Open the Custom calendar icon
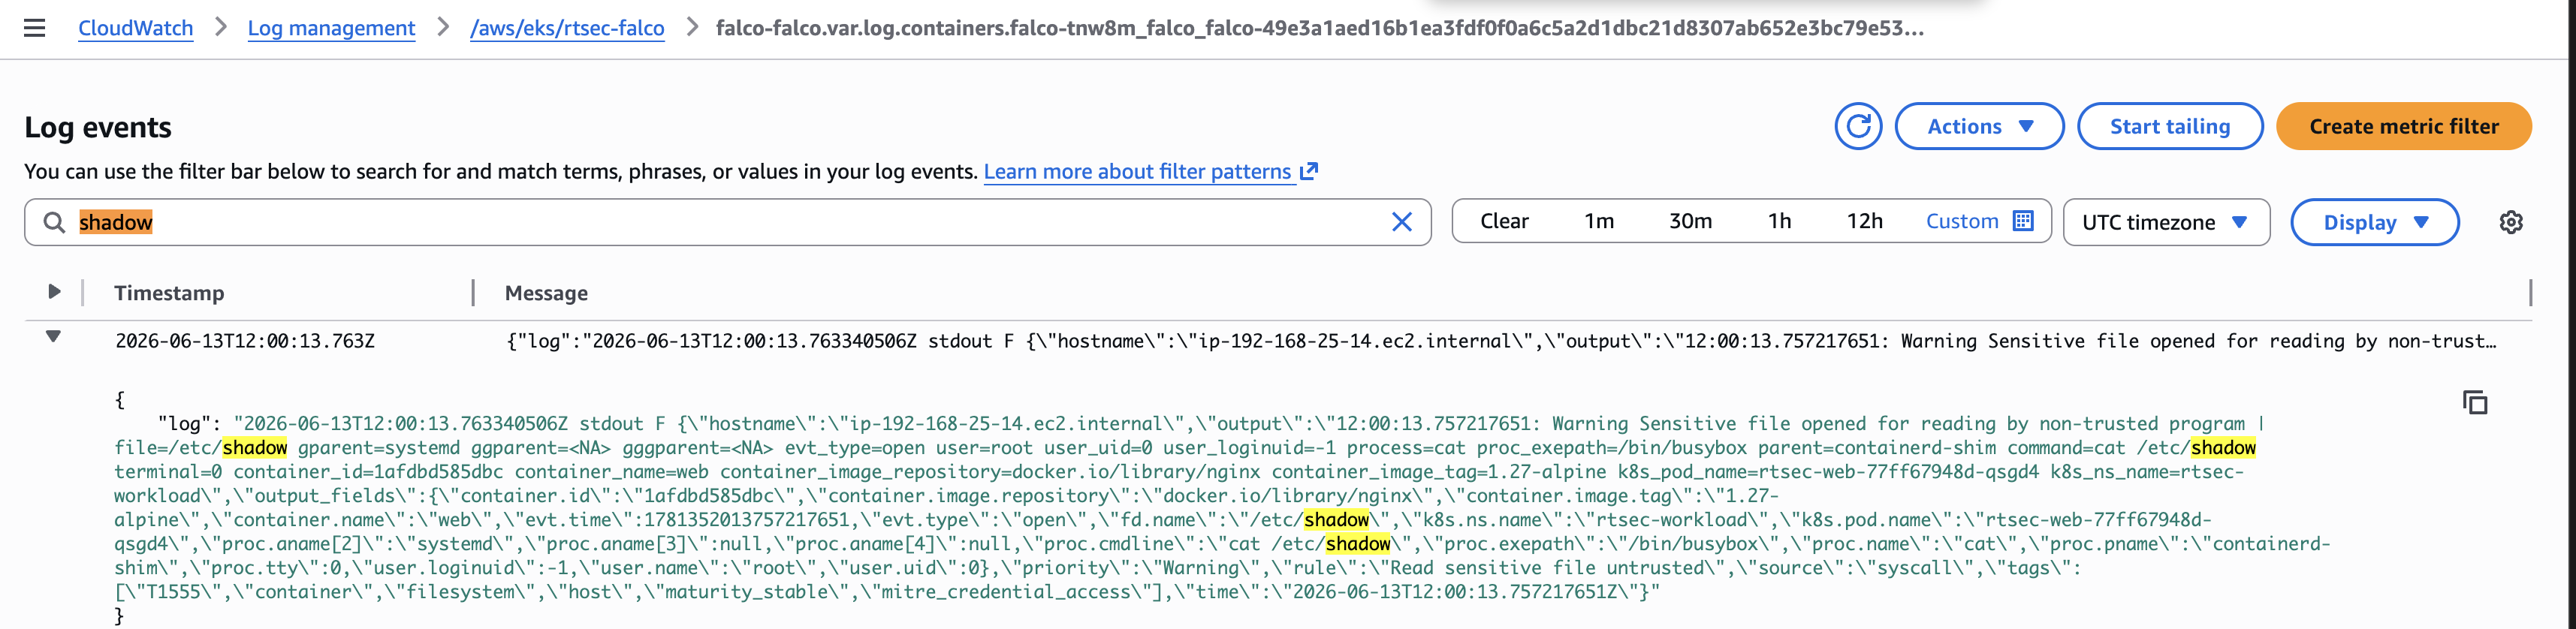The image size is (2576, 629). coord(2023,221)
